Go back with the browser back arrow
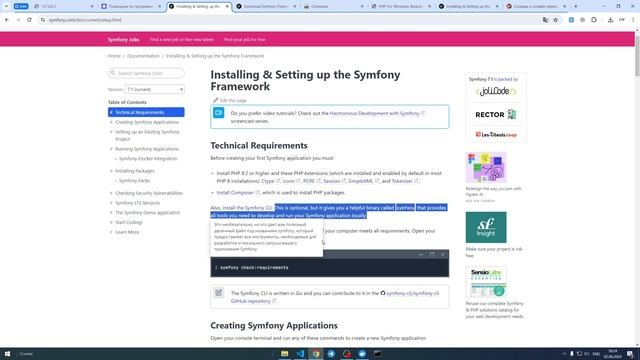 tap(7, 20)
